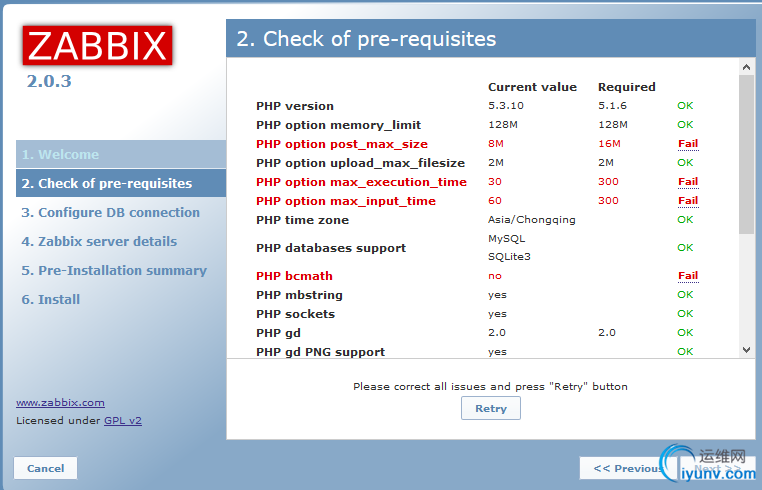Open step 6. Install
This screenshot has height=490, width=762.
51,299
